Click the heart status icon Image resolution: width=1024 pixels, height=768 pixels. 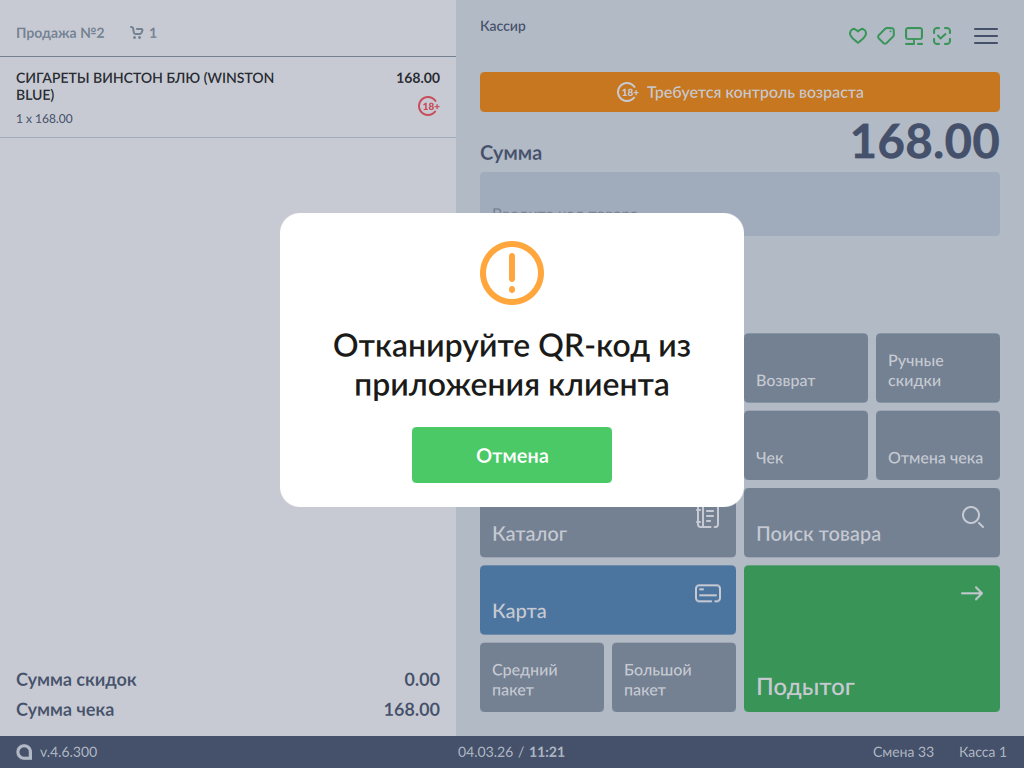(x=857, y=36)
